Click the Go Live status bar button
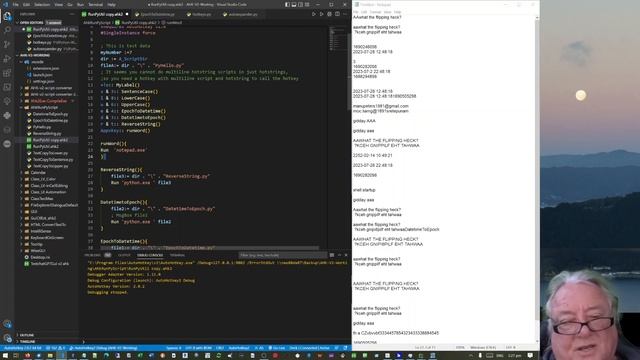 point(277,348)
